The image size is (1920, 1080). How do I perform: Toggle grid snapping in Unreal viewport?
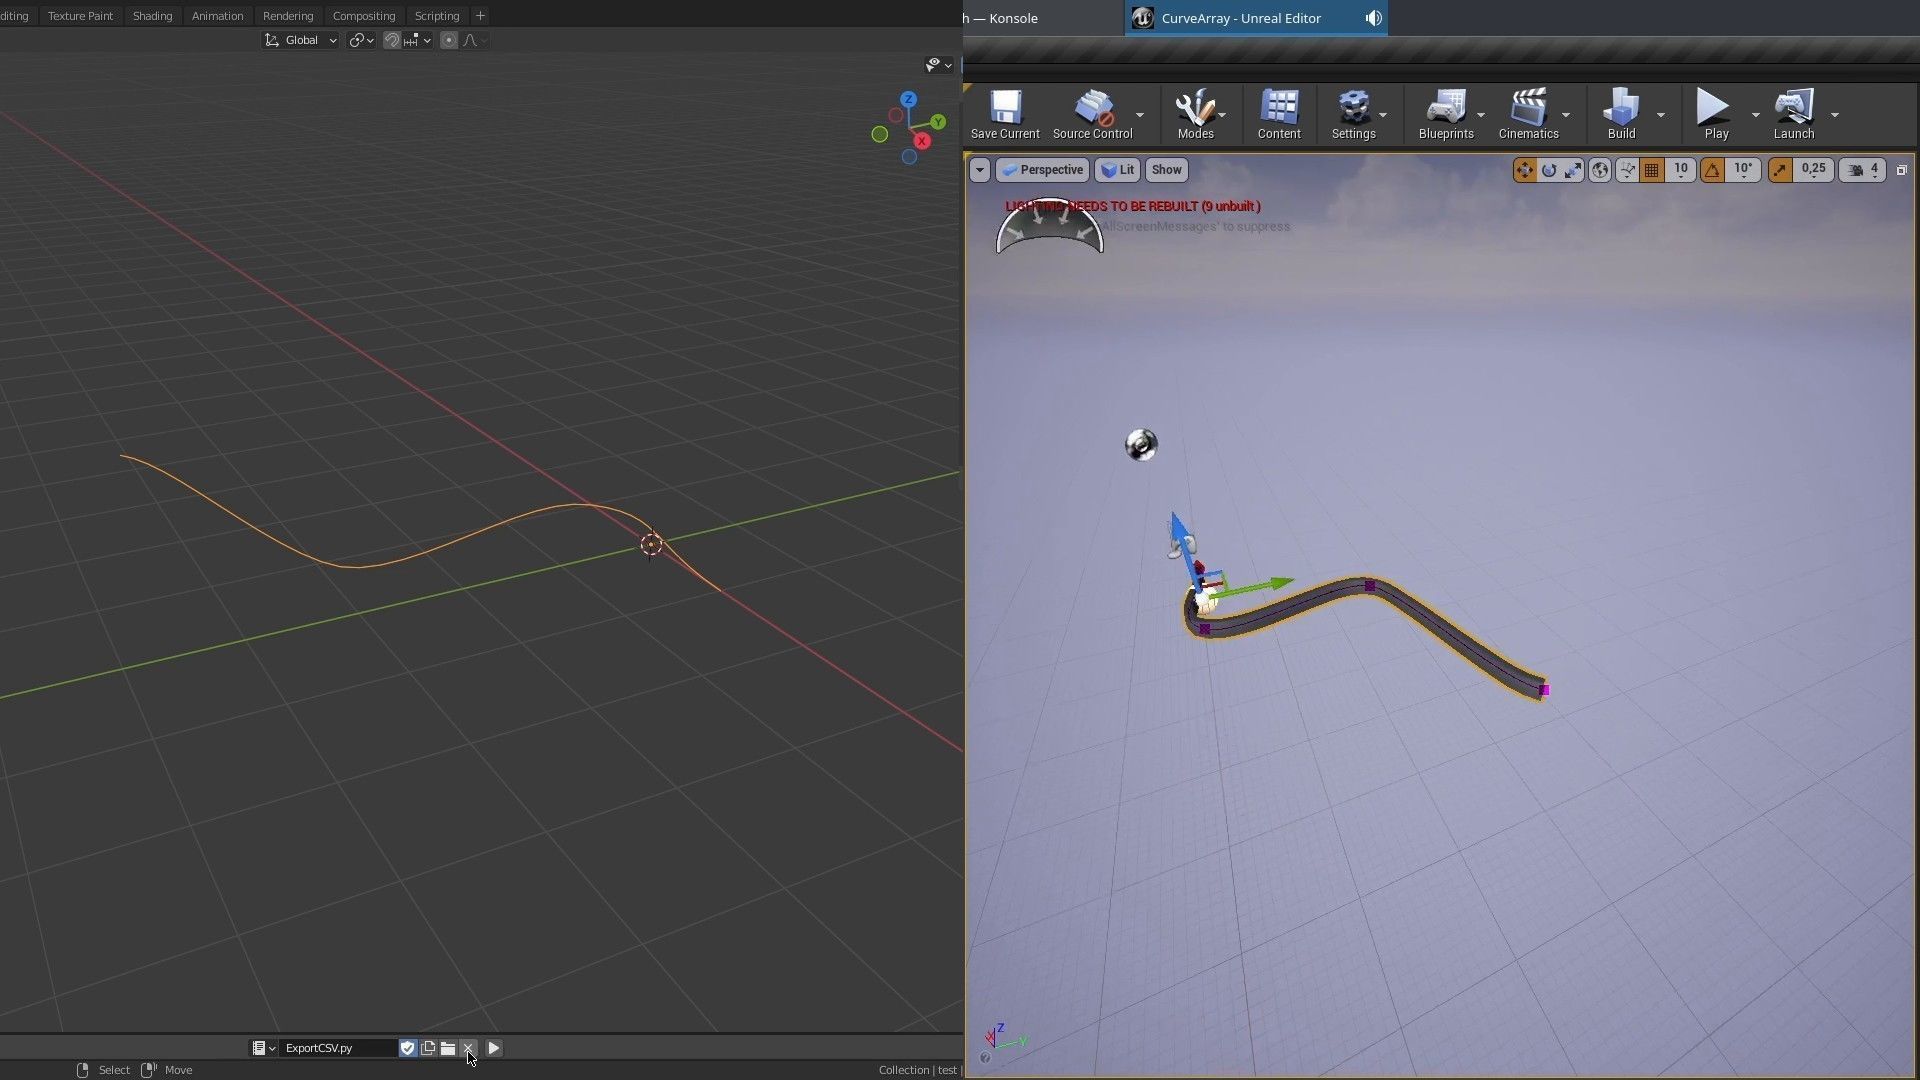[x=1650, y=169]
